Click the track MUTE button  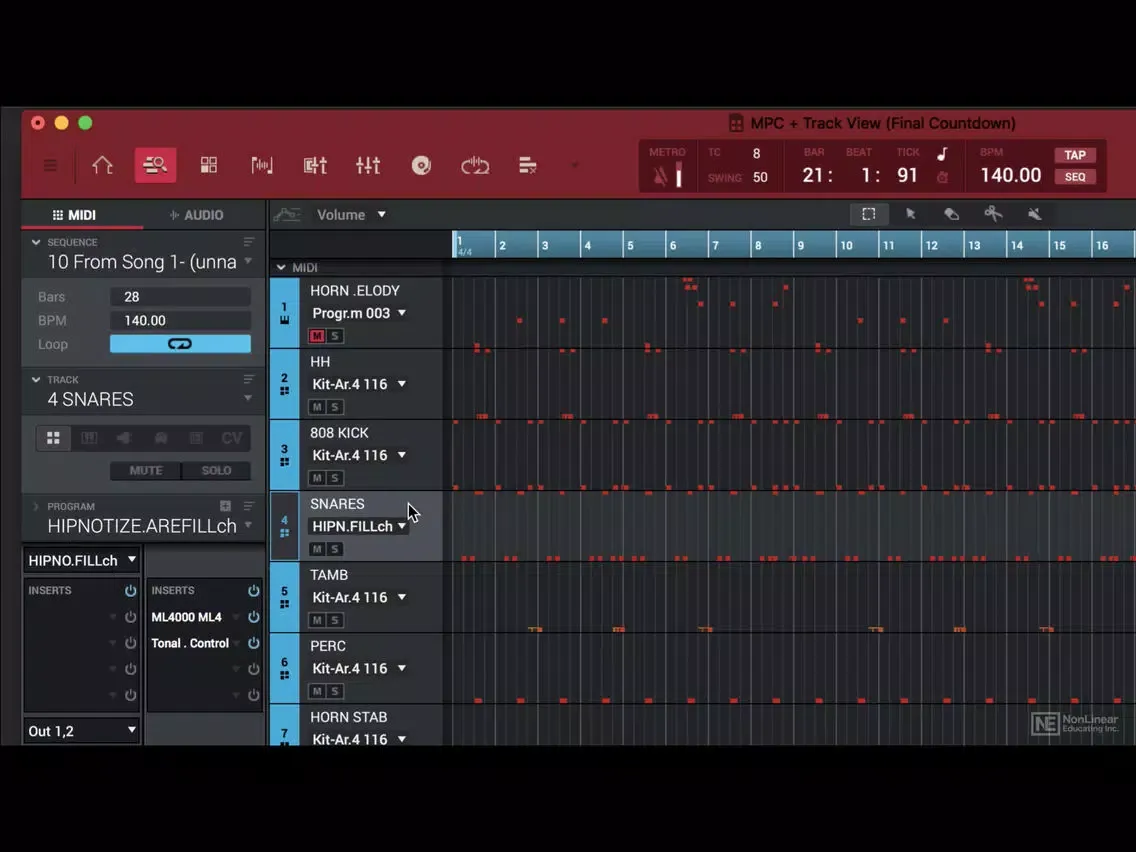(146, 470)
